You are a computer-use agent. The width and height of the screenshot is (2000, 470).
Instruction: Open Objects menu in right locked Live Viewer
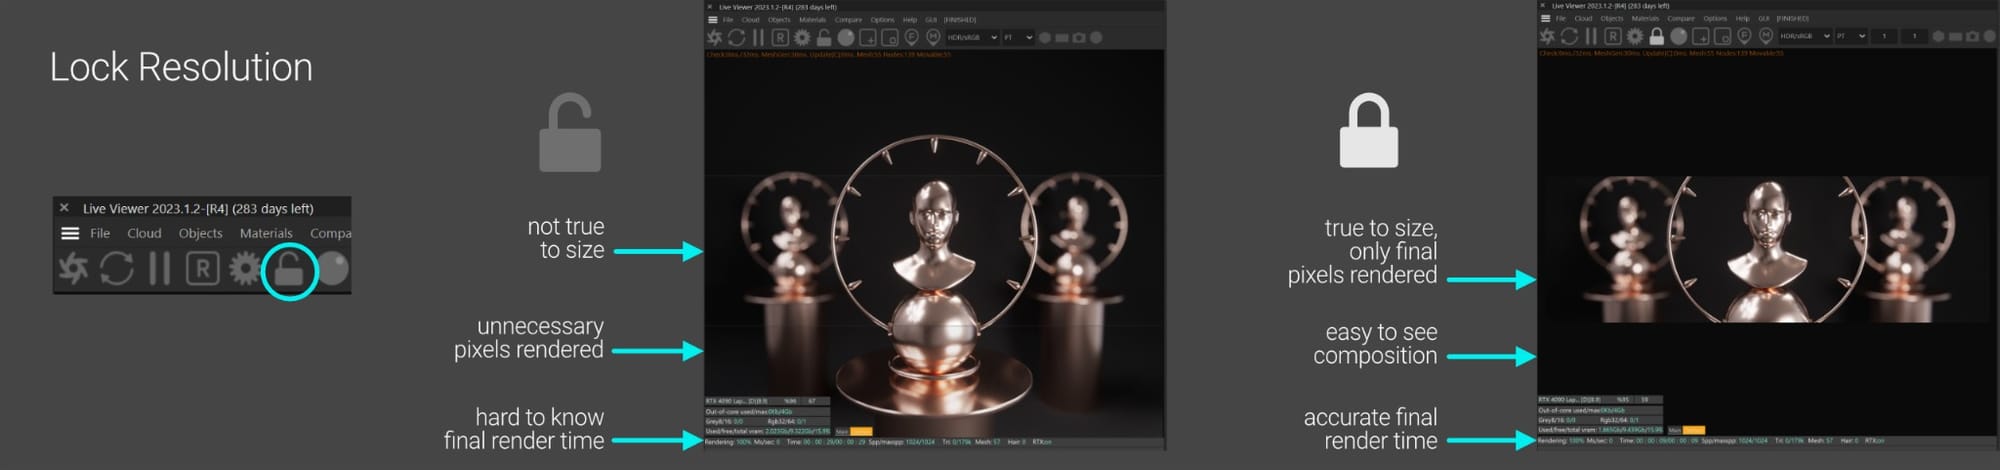[x=1612, y=18]
